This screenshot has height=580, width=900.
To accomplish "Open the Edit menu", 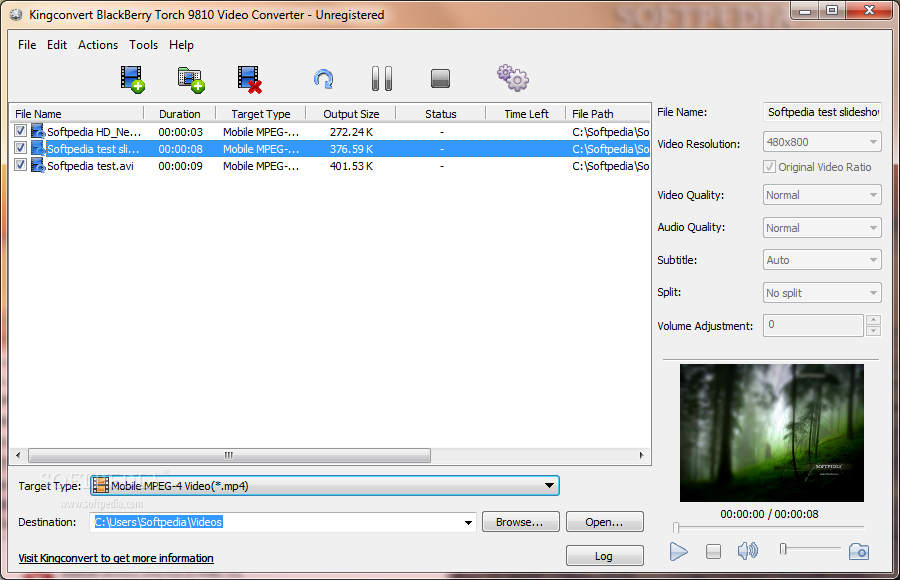I will tap(57, 45).
